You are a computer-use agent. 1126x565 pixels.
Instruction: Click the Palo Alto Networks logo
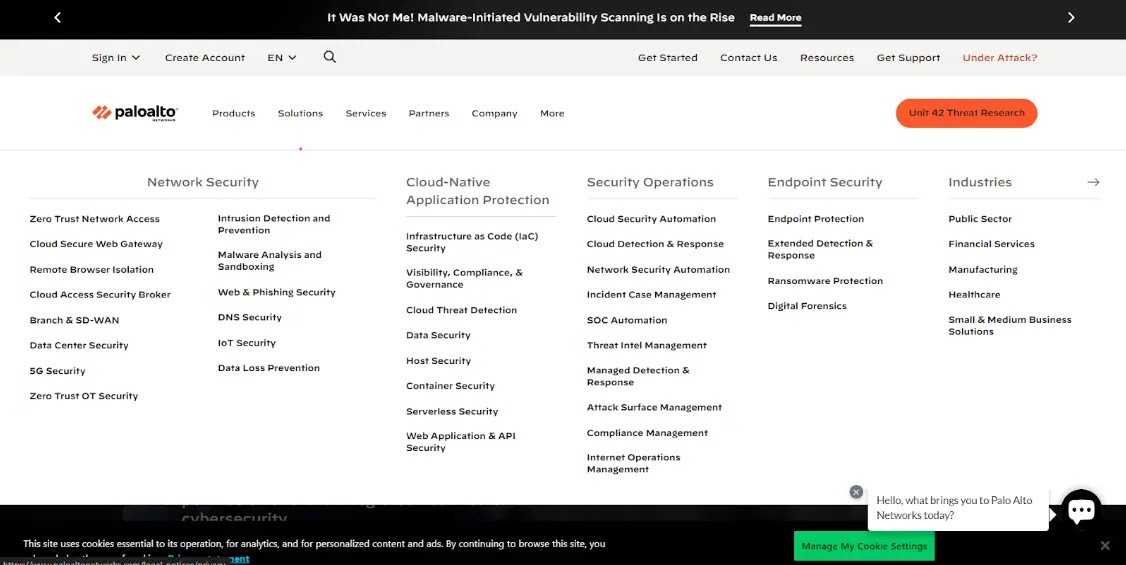pos(135,113)
